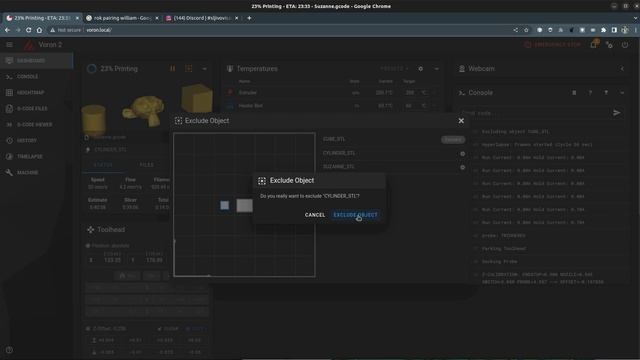
Task: Open Dashboard in the sidebar
Action: [x=37, y=60]
